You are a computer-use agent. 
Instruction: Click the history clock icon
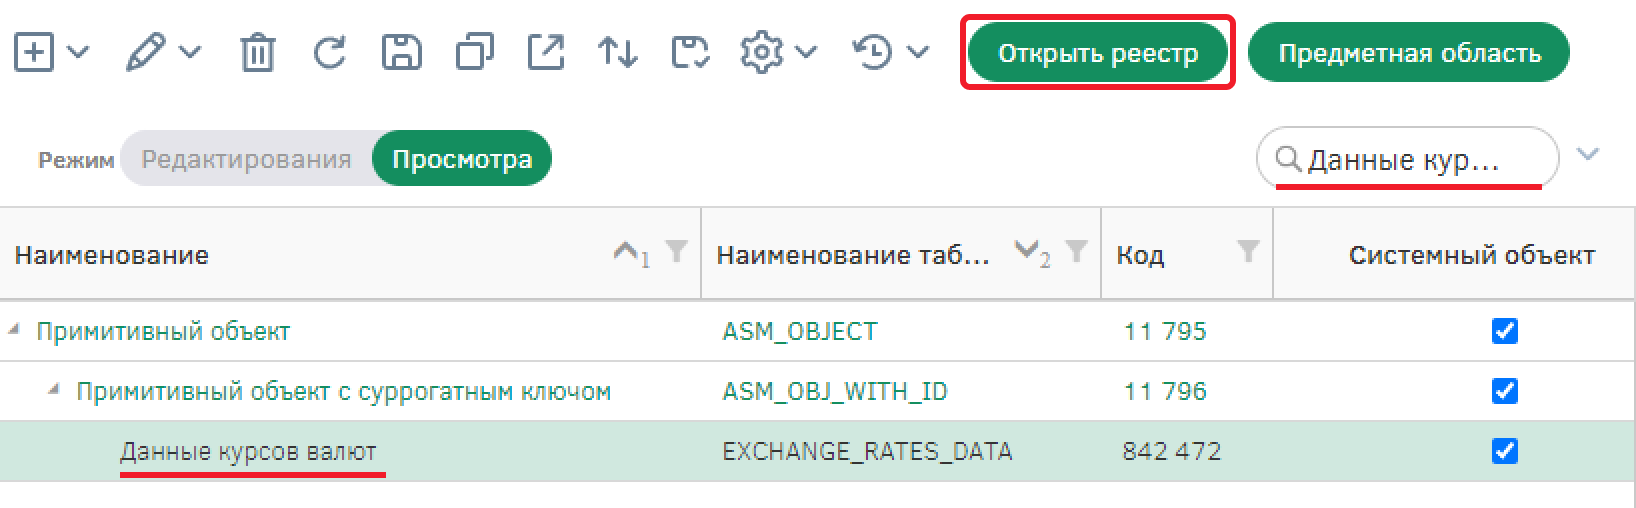tap(873, 52)
